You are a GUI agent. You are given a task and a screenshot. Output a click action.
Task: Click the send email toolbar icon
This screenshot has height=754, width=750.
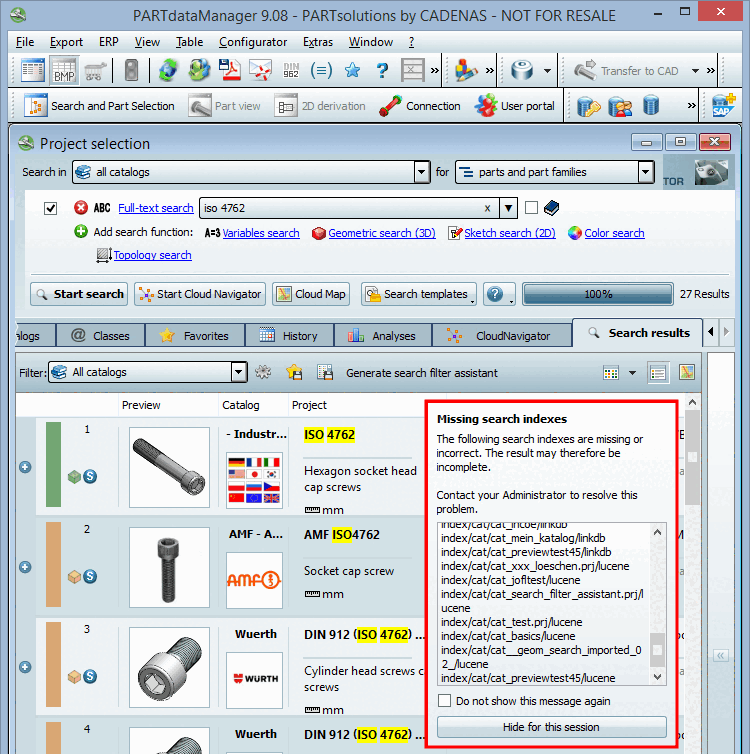[260, 71]
